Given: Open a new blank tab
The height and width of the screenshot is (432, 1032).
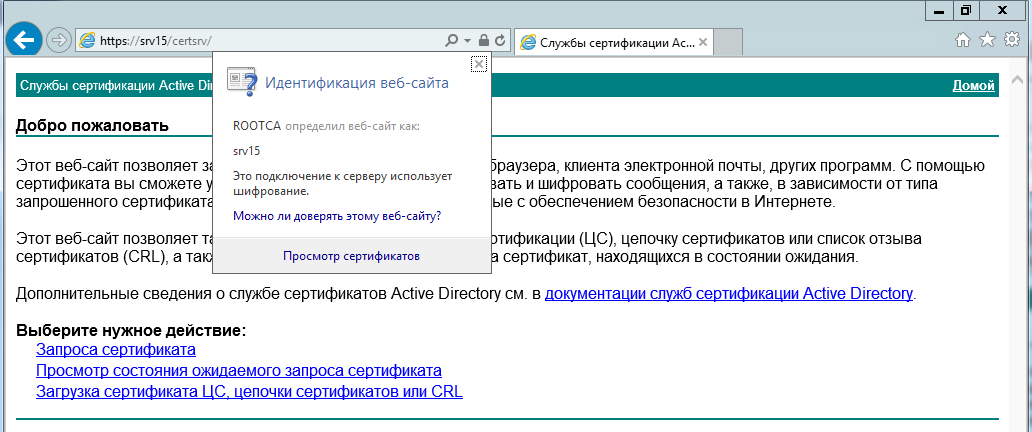Looking at the screenshot, I should pos(728,43).
